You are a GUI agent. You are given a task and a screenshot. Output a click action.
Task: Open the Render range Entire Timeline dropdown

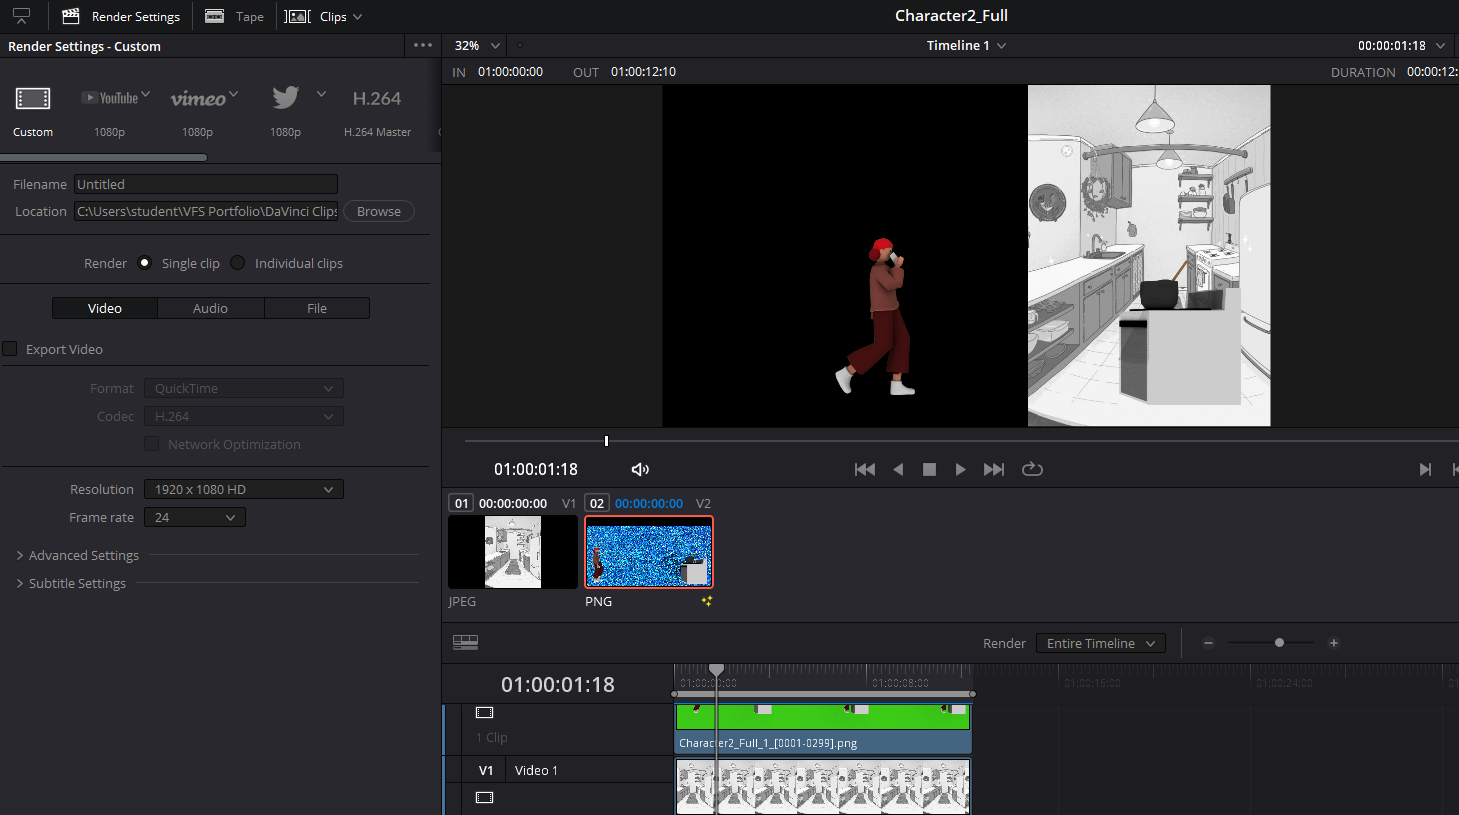tap(1101, 643)
